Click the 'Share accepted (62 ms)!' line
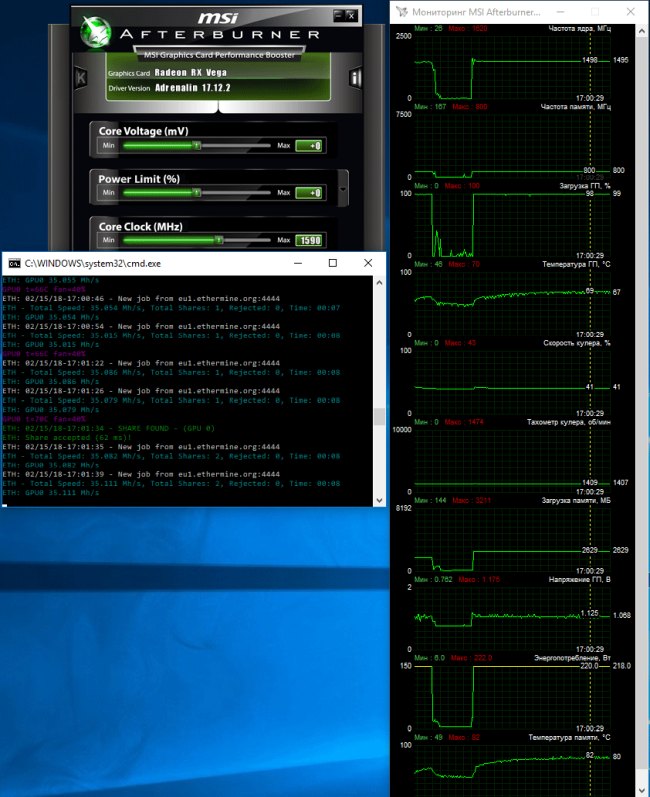The image size is (650, 797). pyautogui.click(x=67, y=438)
